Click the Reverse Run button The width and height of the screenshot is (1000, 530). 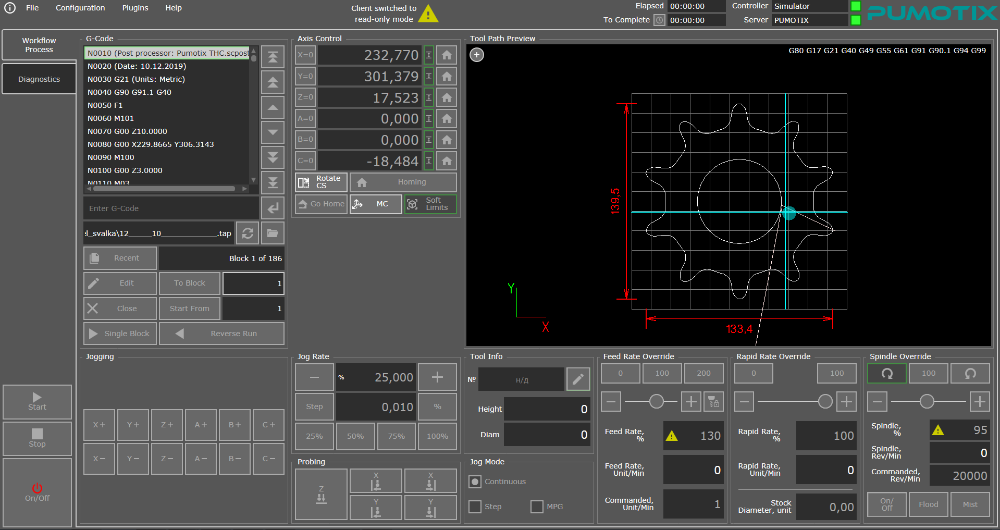(222, 334)
